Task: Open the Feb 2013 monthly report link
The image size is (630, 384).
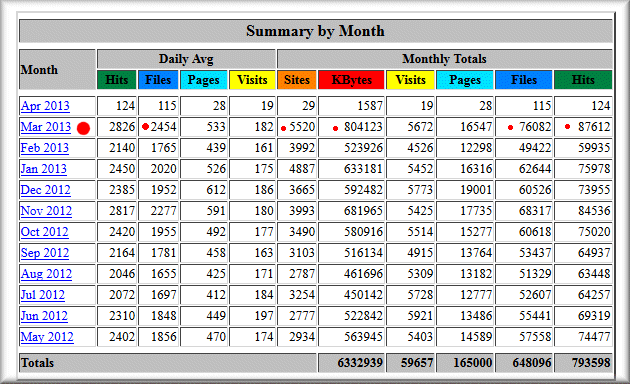Action: [x=45, y=148]
